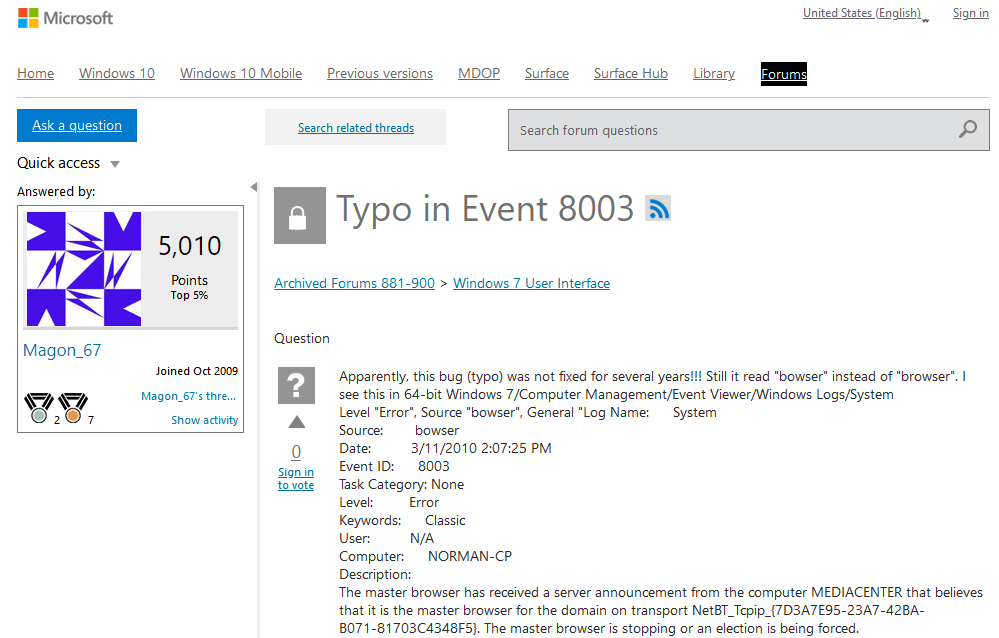
Task: Click the locked thread padlock icon
Action: point(300,216)
